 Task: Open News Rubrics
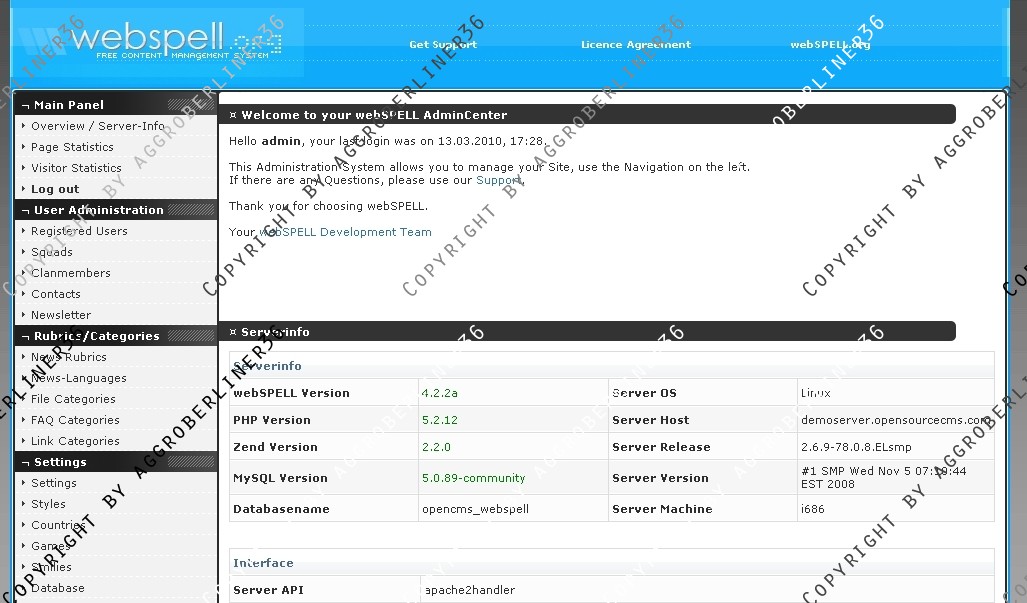[69, 357]
